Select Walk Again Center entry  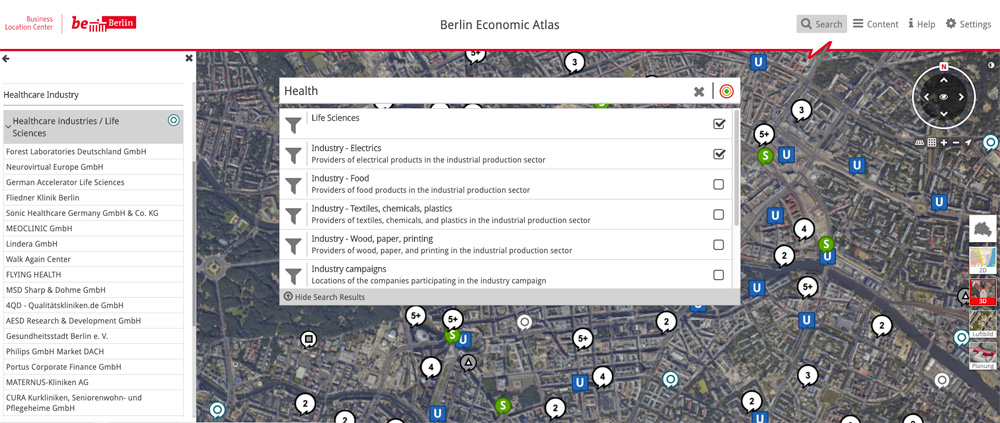(x=93, y=260)
